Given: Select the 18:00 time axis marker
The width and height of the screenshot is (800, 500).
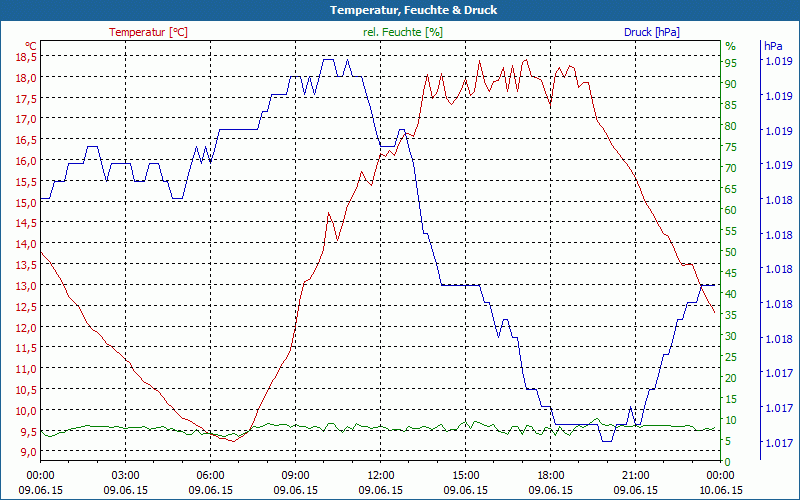Looking at the screenshot, I should click(x=550, y=475).
